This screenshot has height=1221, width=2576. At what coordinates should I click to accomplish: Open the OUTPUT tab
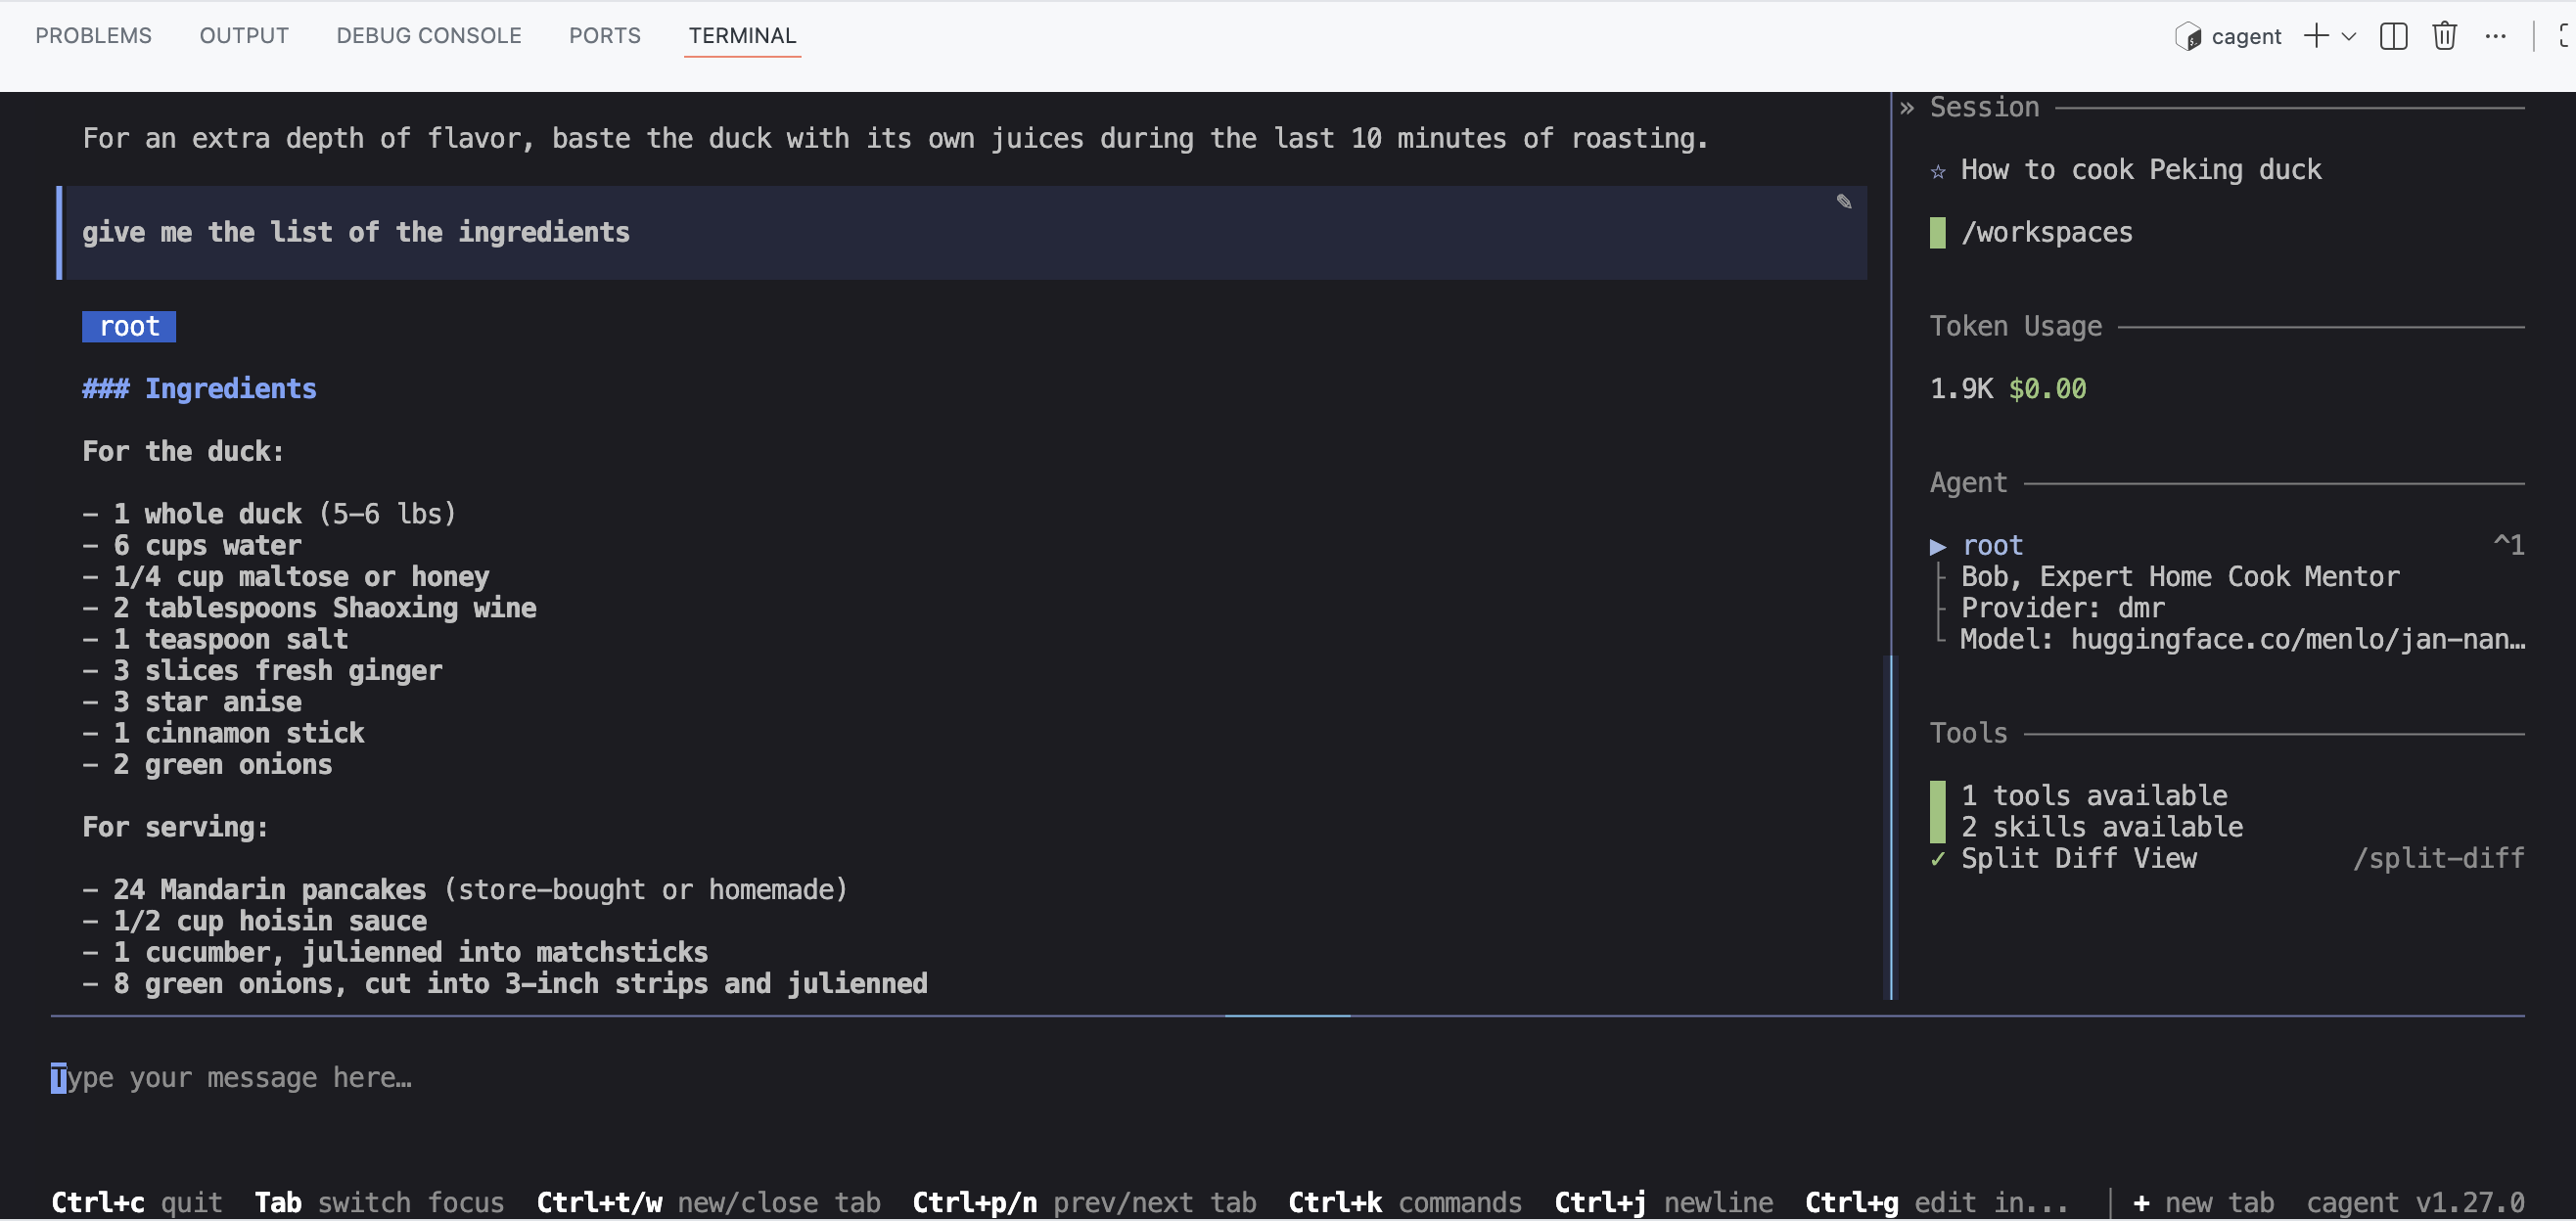244,36
